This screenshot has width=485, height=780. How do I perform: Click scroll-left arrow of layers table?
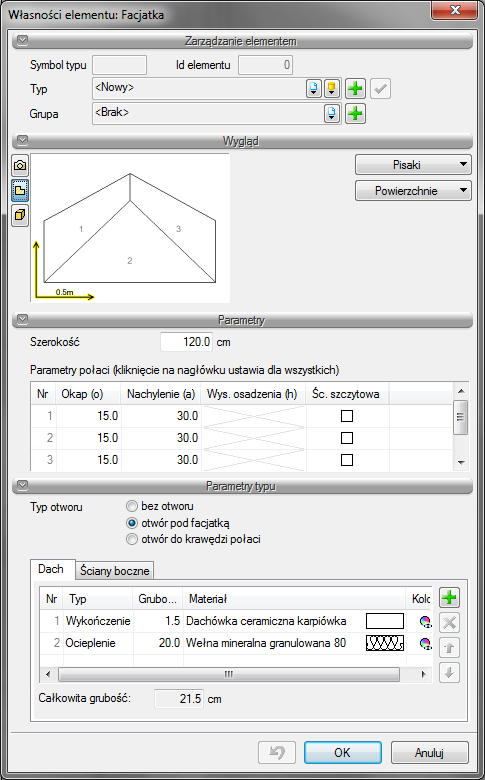48,675
